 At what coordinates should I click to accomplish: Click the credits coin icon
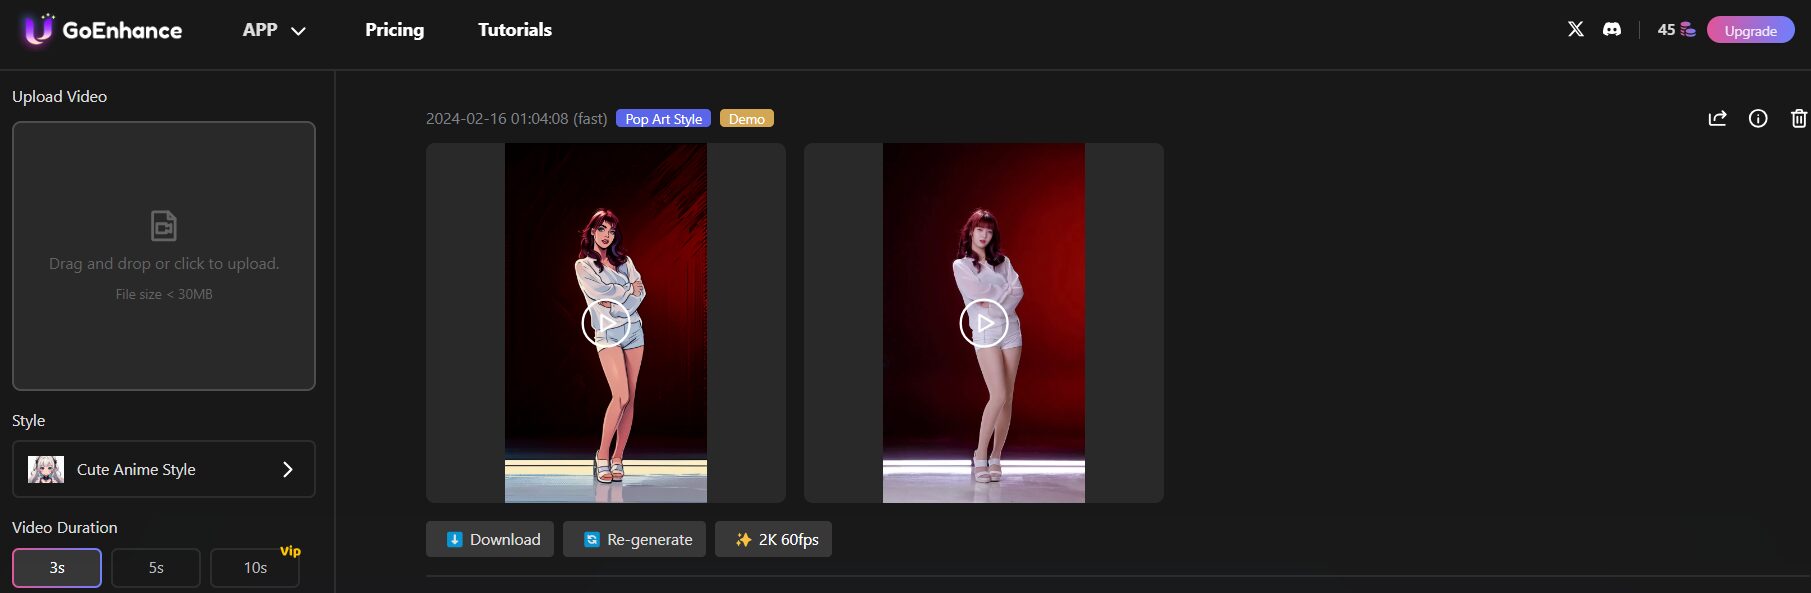[1688, 30]
